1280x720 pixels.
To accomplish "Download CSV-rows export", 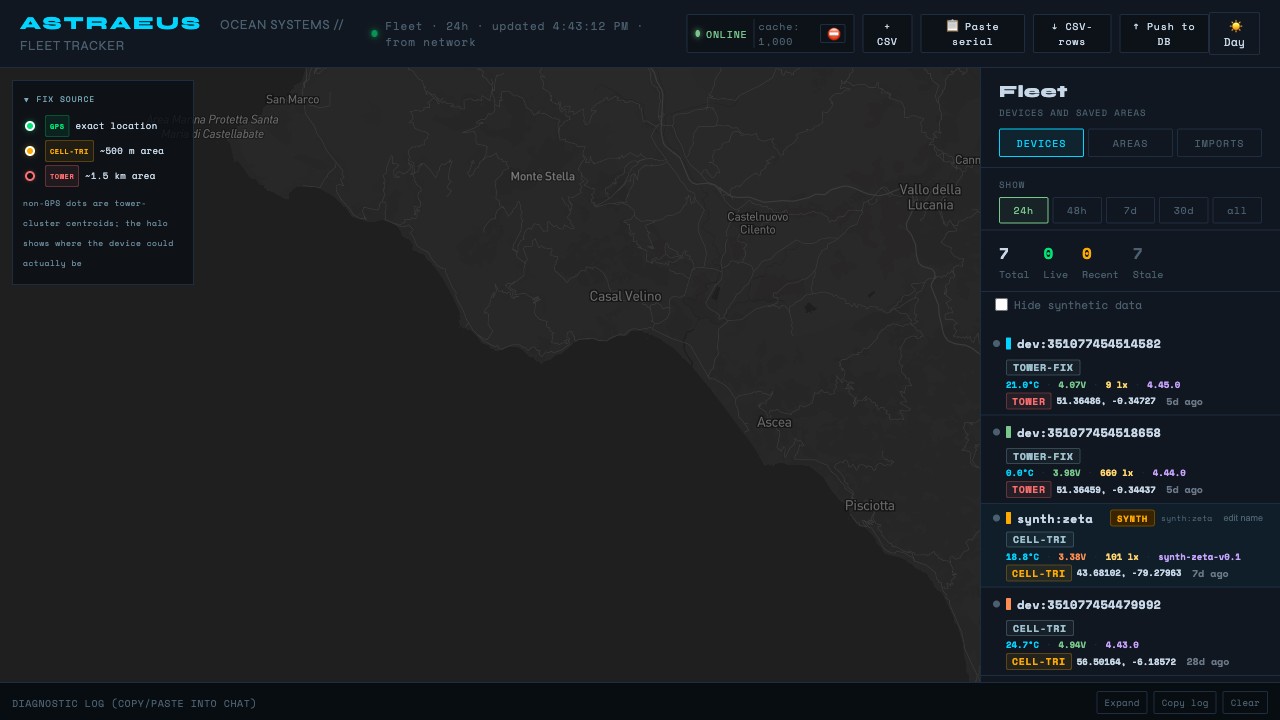I will coord(1072,34).
